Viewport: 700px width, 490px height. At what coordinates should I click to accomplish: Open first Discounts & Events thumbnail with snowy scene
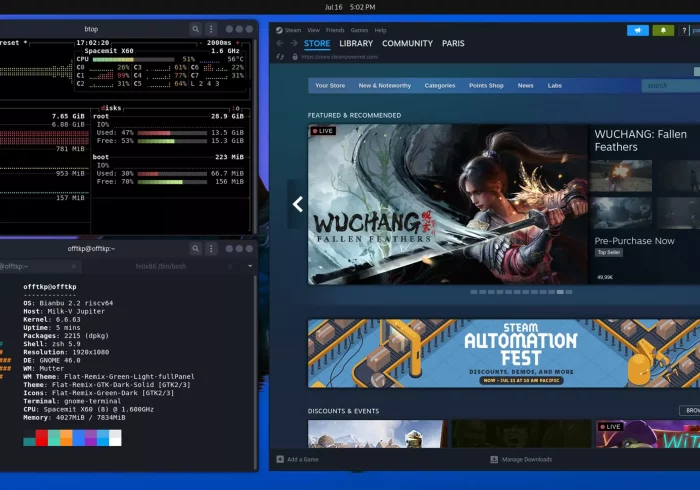pyautogui.click(x=378, y=434)
